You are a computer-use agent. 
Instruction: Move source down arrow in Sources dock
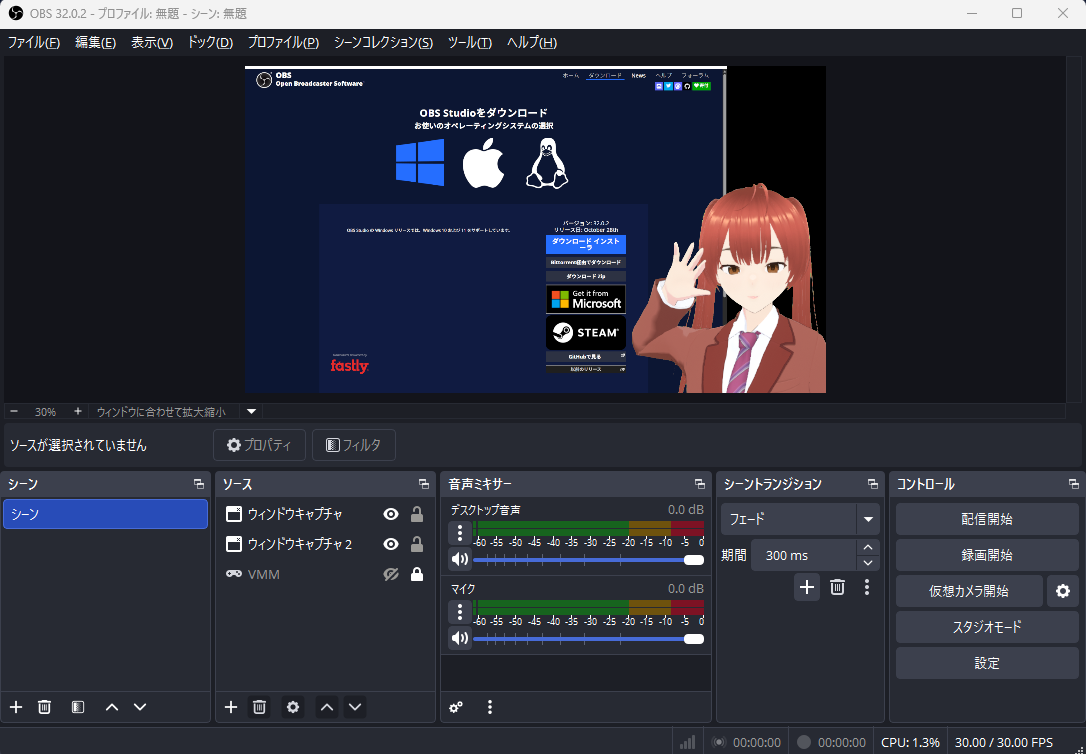(x=355, y=707)
